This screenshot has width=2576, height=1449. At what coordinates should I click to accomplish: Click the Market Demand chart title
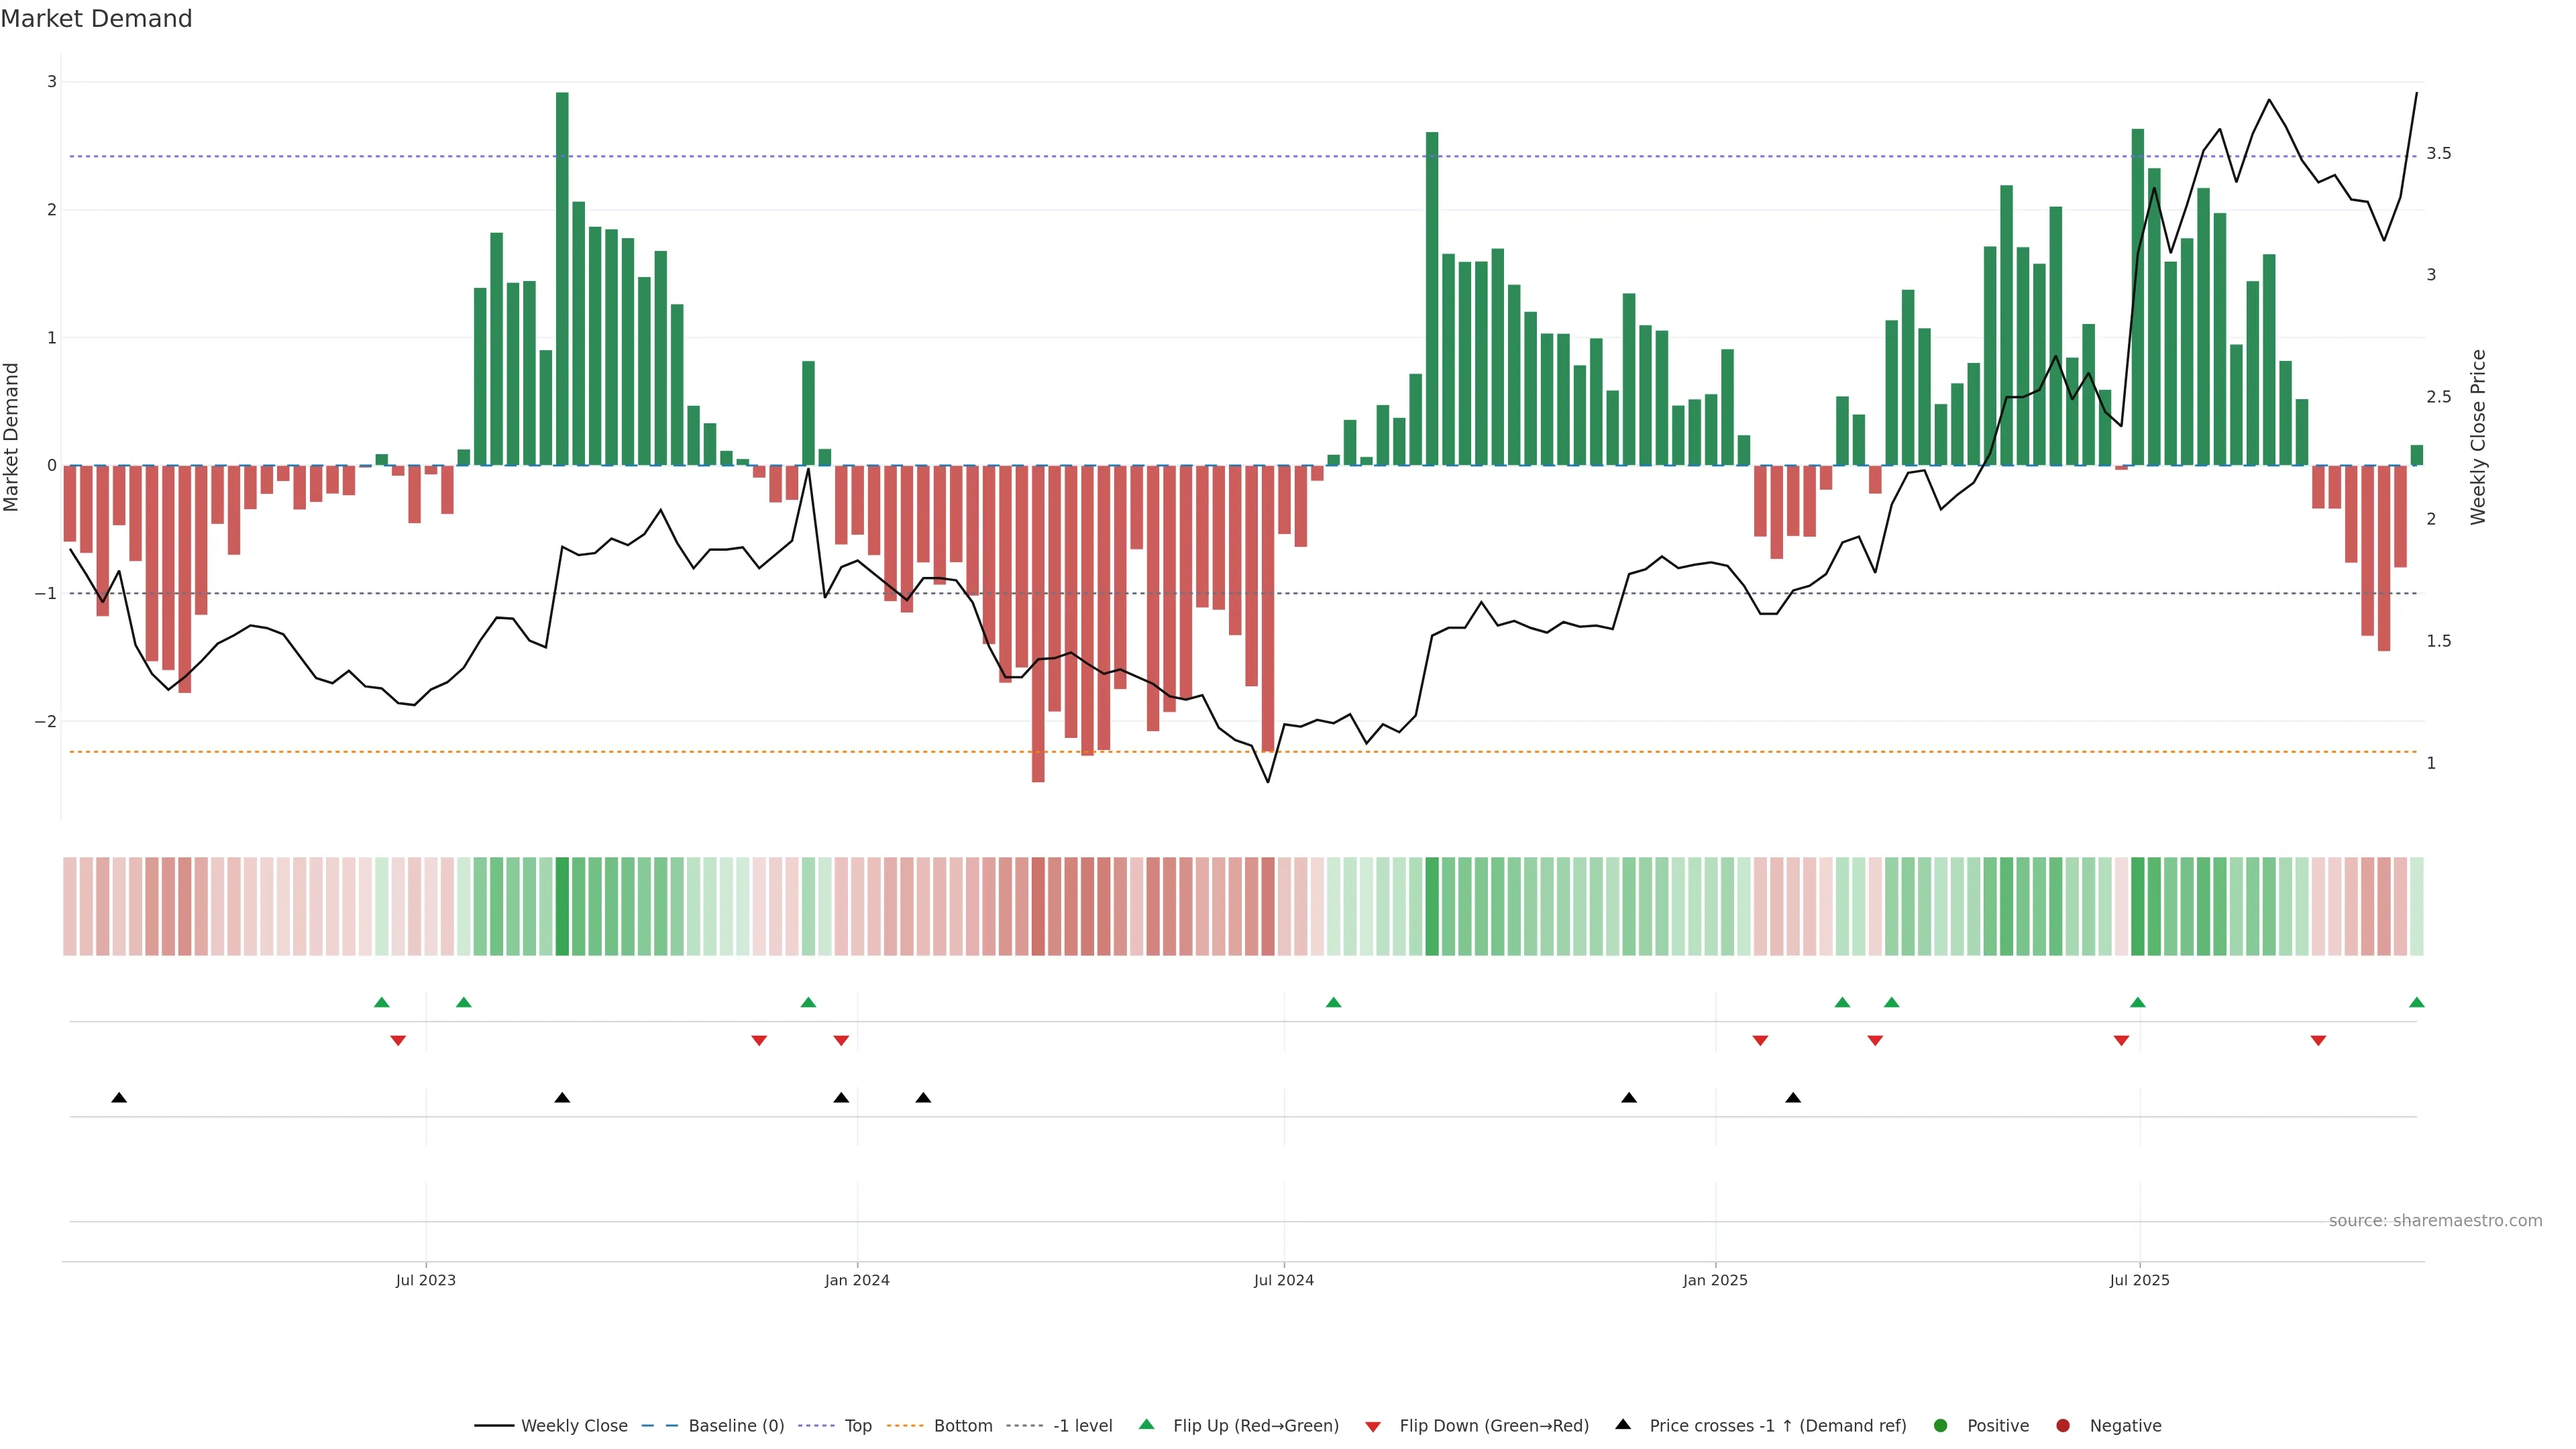click(96, 19)
